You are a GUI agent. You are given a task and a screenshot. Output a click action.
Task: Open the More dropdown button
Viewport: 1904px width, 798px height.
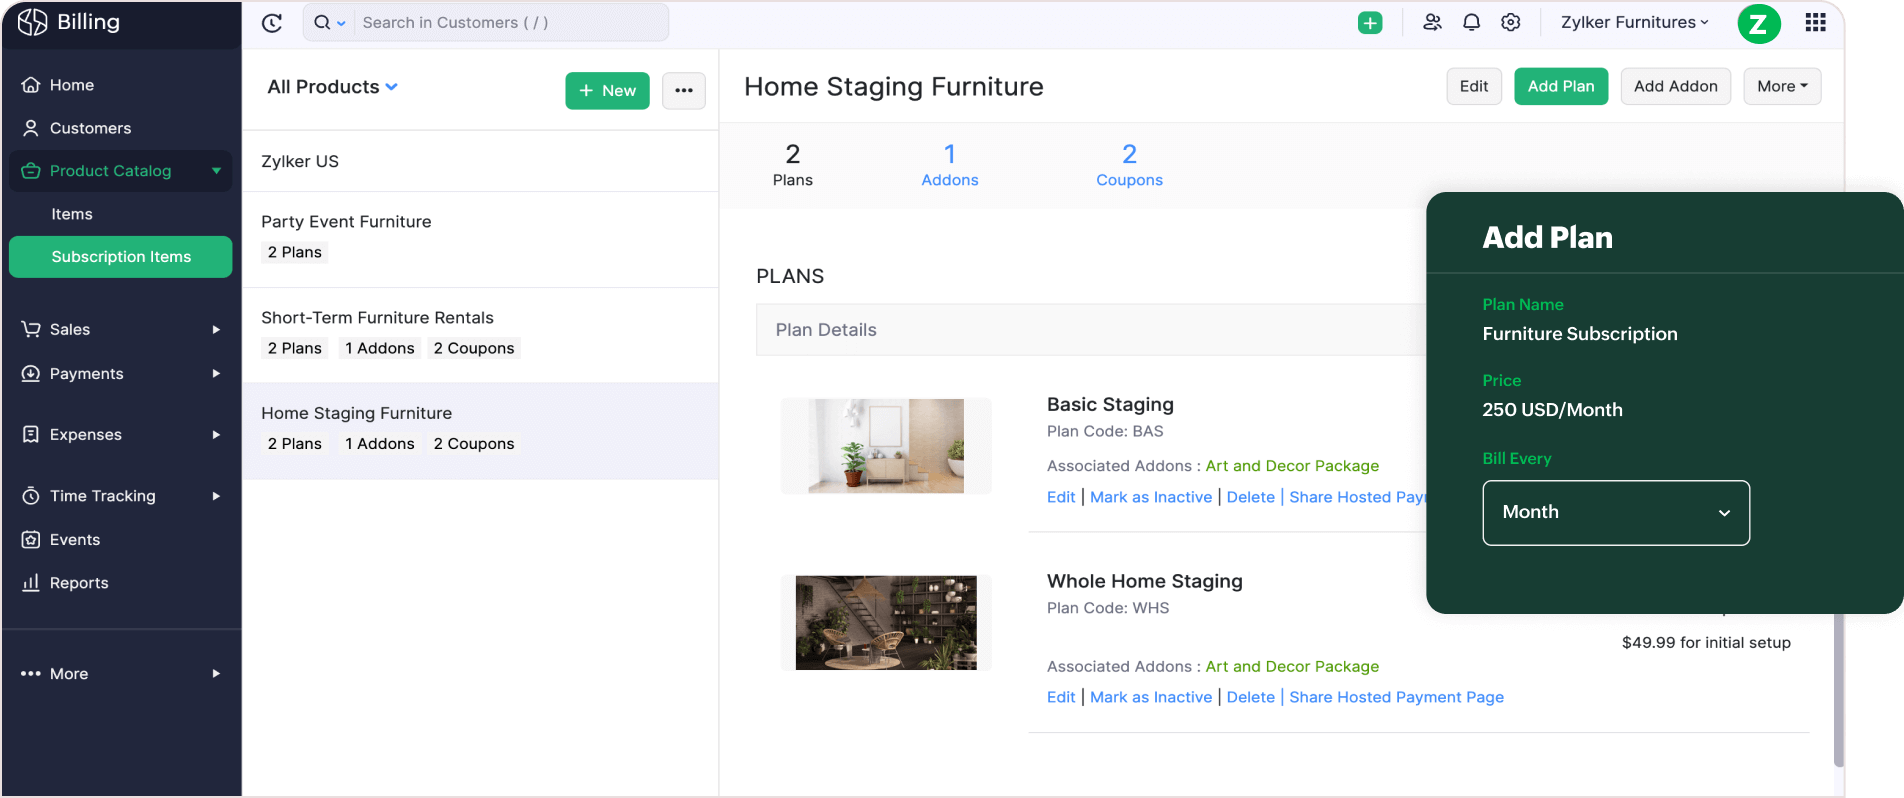coord(1782,86)
